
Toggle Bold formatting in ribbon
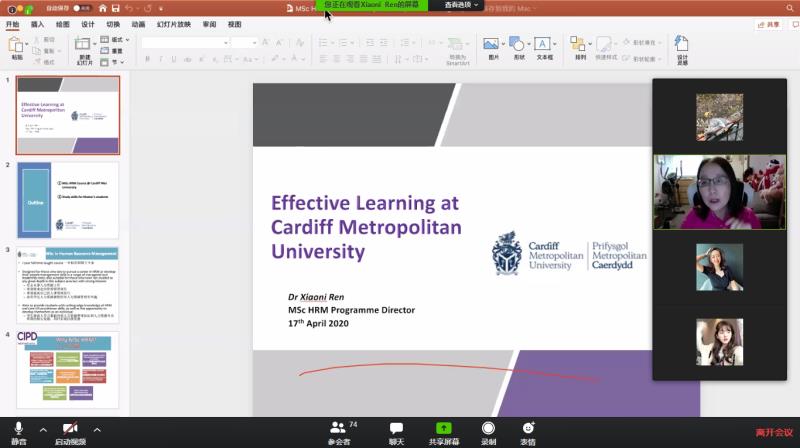click(x=147, y=59)
